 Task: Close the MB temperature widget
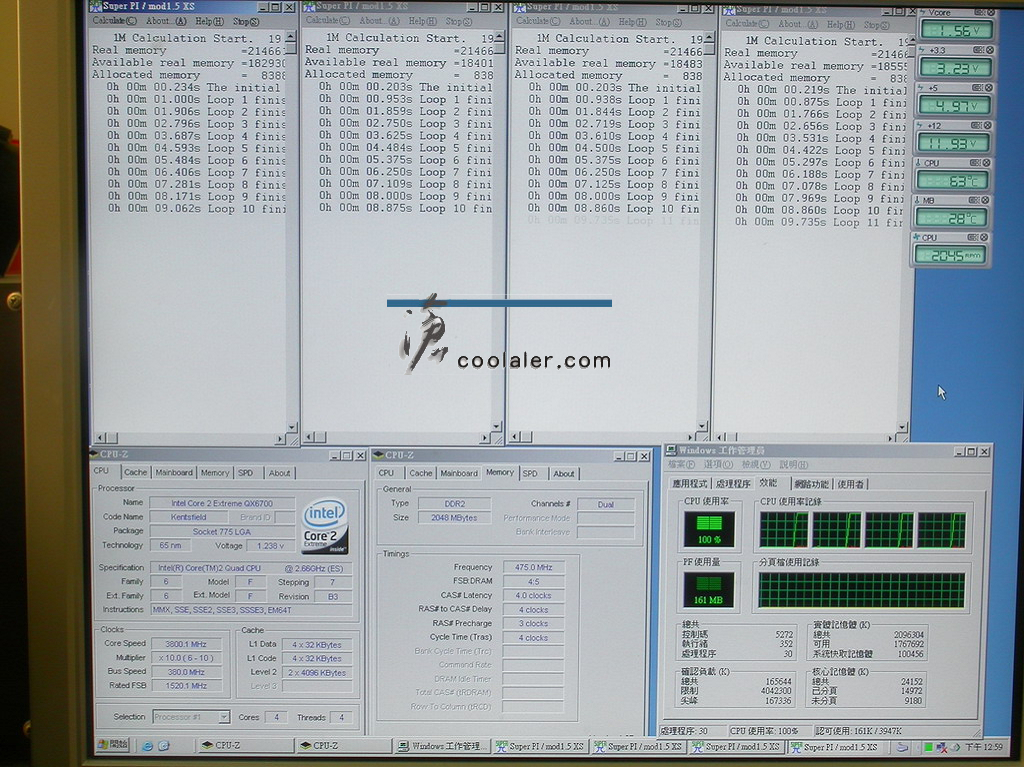point(985,200)
